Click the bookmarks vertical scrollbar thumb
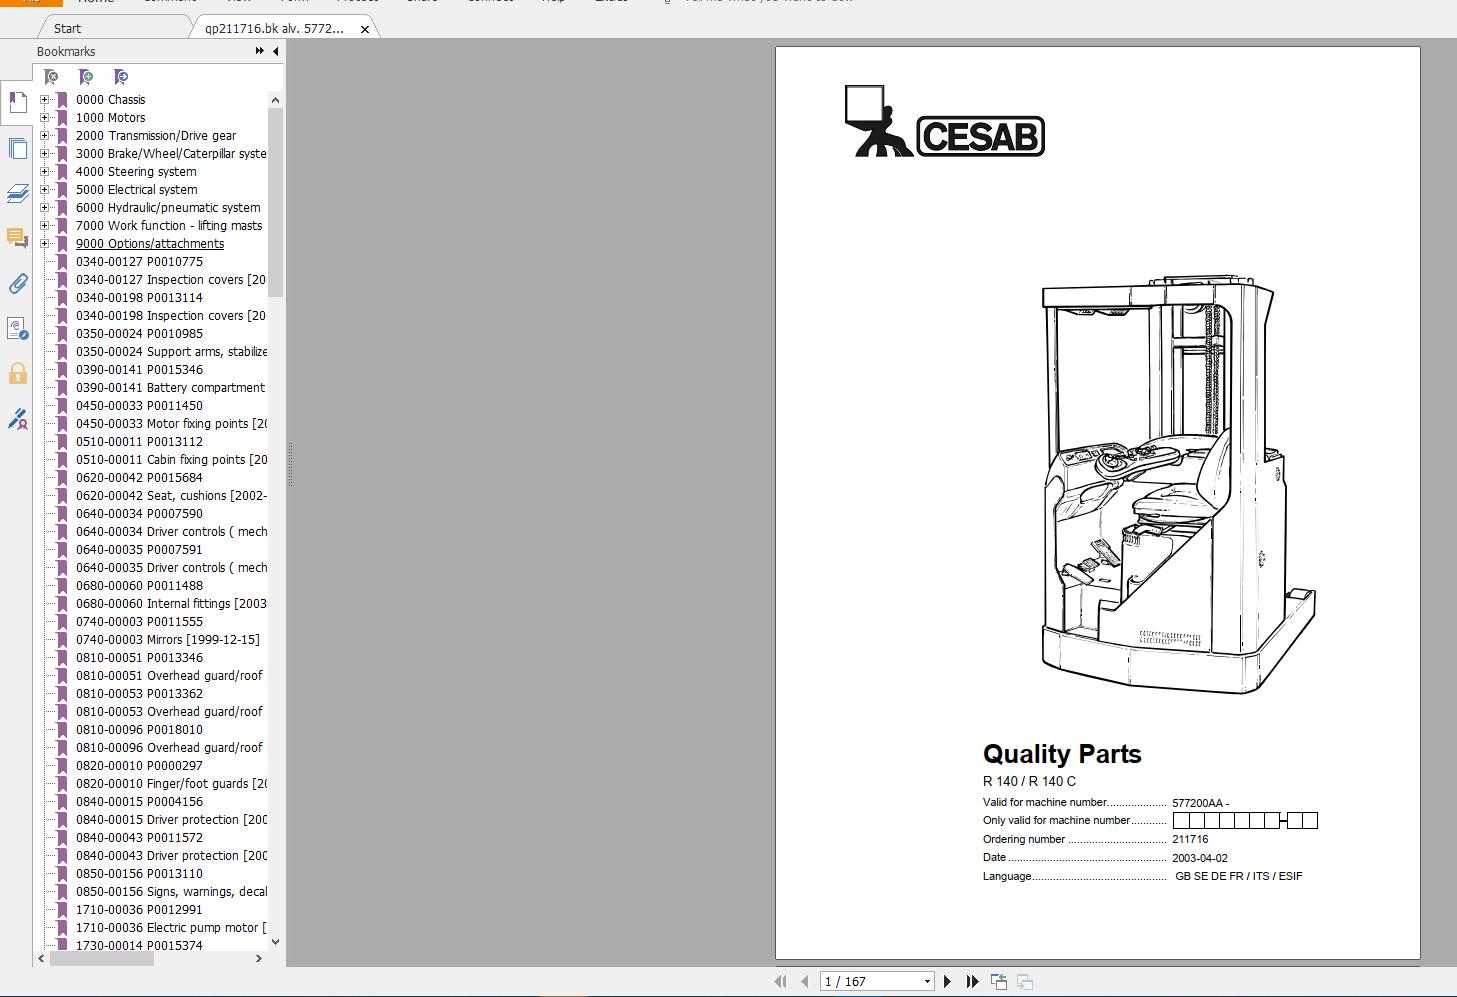Screen dimensions: 1457x997 275,202
